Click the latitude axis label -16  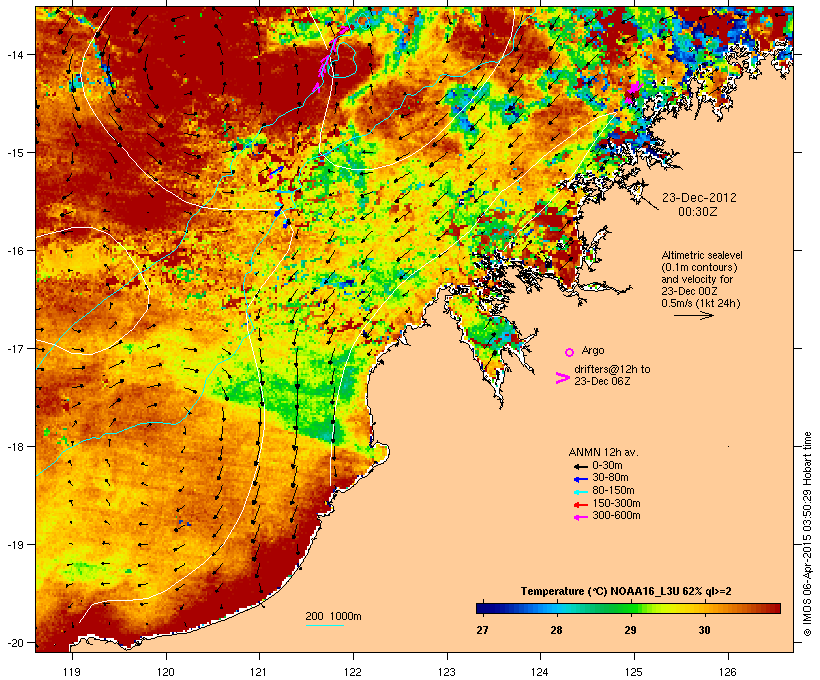[15, 251]
